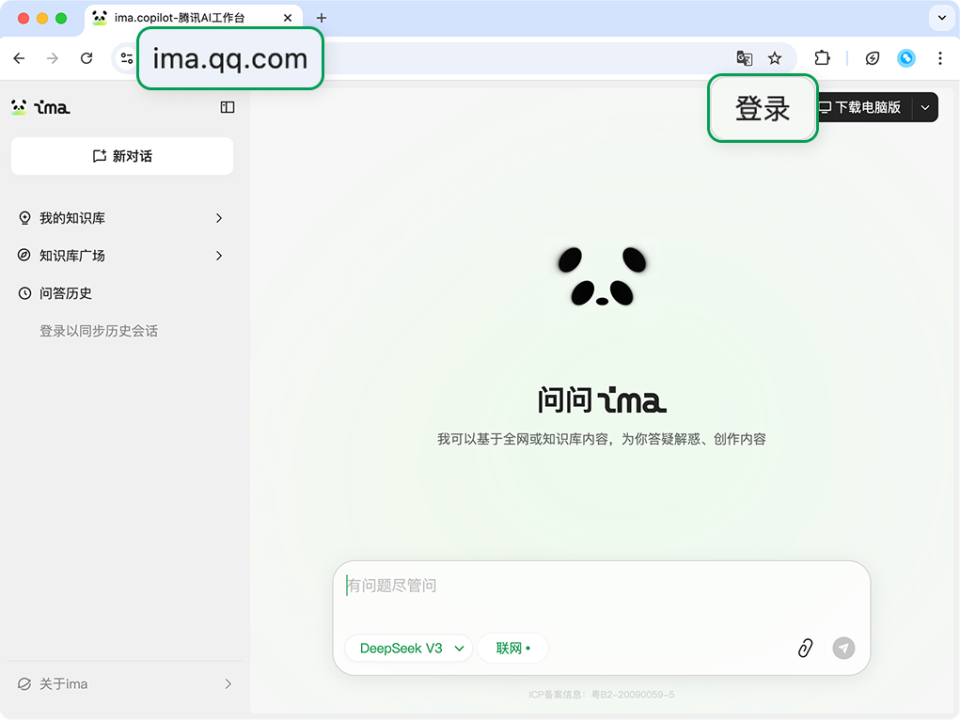Click the send message arrow icon
Image resolution: width=960 pixels, height=720 pixels.
[x=844, y=648]
